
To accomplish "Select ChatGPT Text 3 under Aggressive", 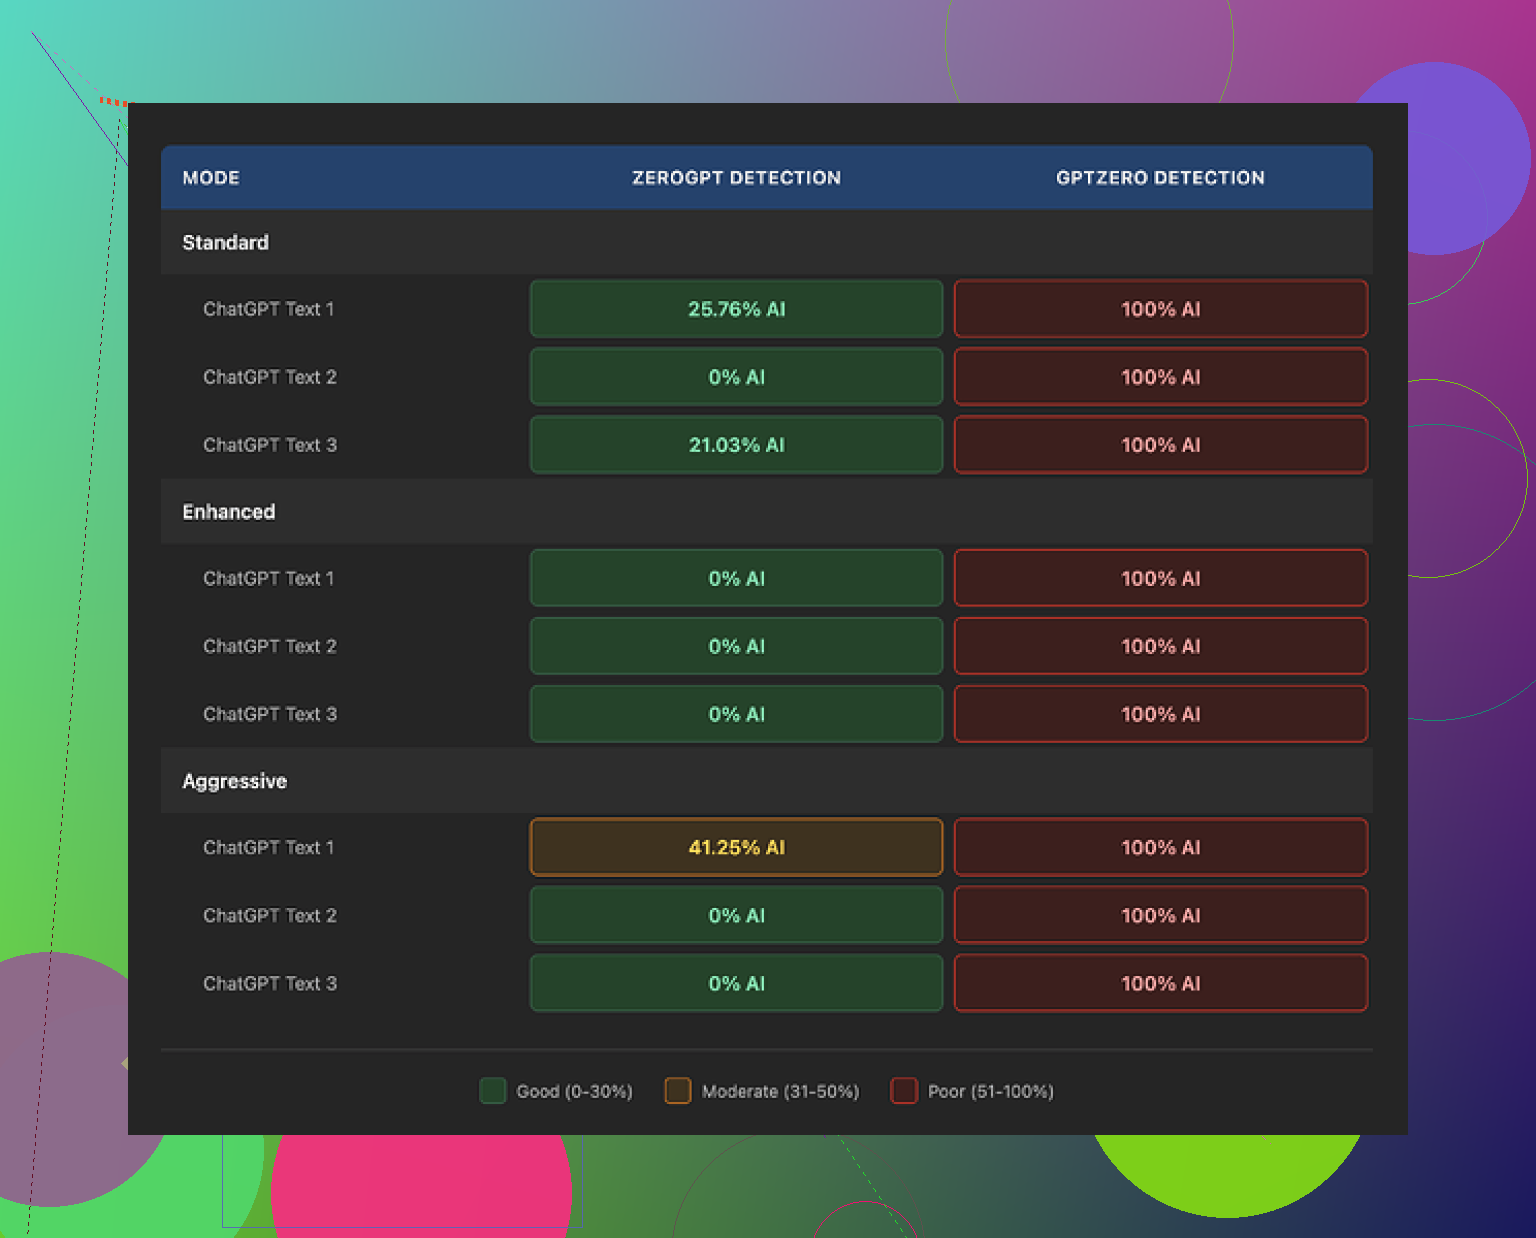I will click(270, 983).
